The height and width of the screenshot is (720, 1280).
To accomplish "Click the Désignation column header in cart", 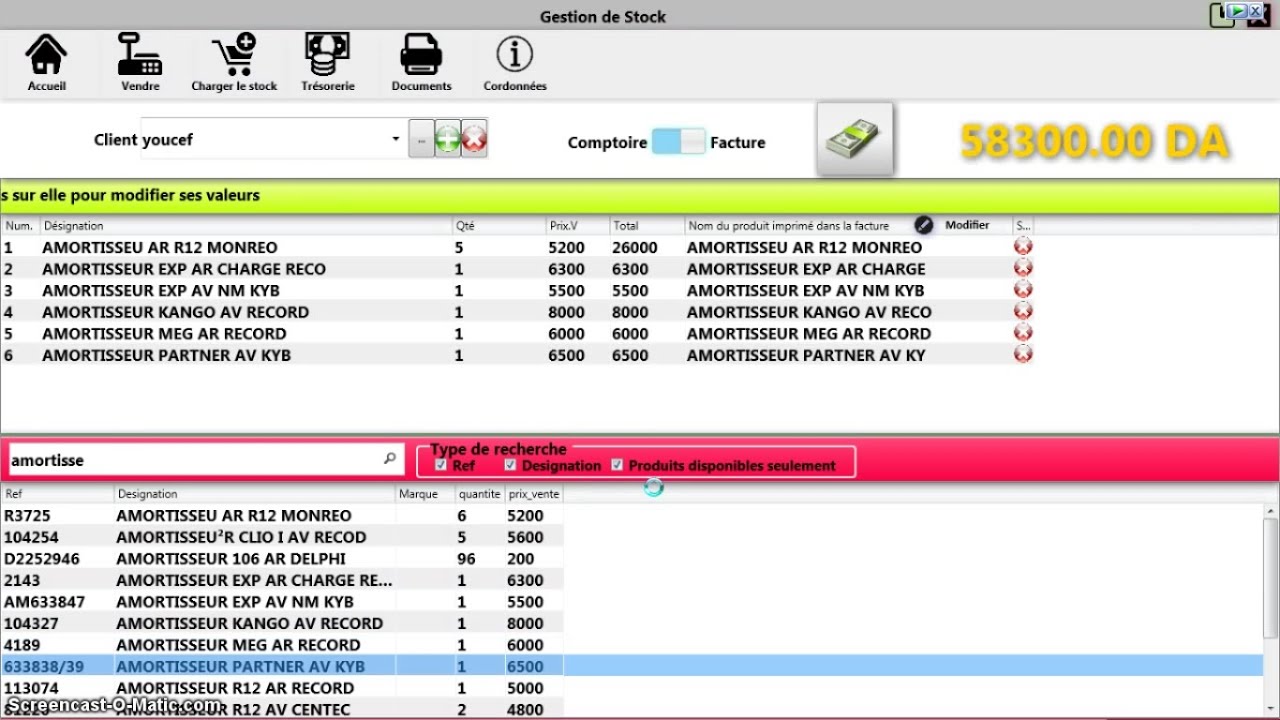I will pyautogui.click(x=246, y=226).
